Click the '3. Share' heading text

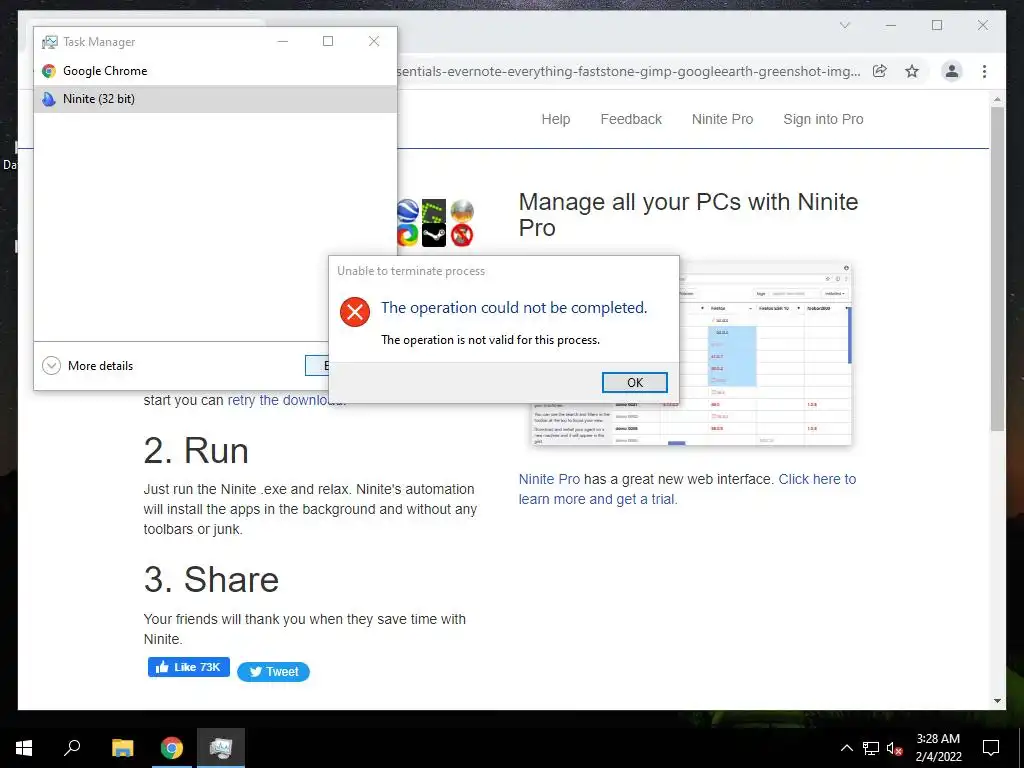(211, 579)
